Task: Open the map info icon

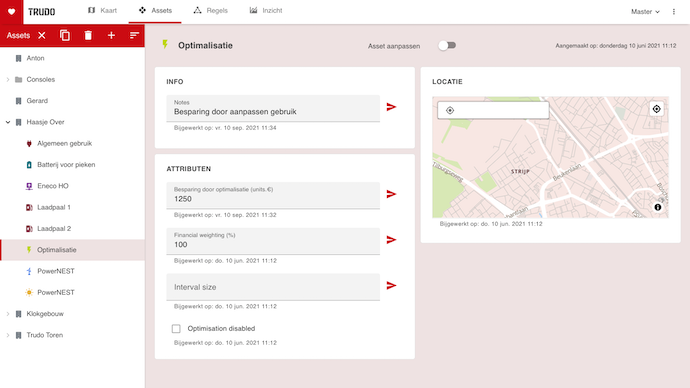Action: click(x=657, y=207)
